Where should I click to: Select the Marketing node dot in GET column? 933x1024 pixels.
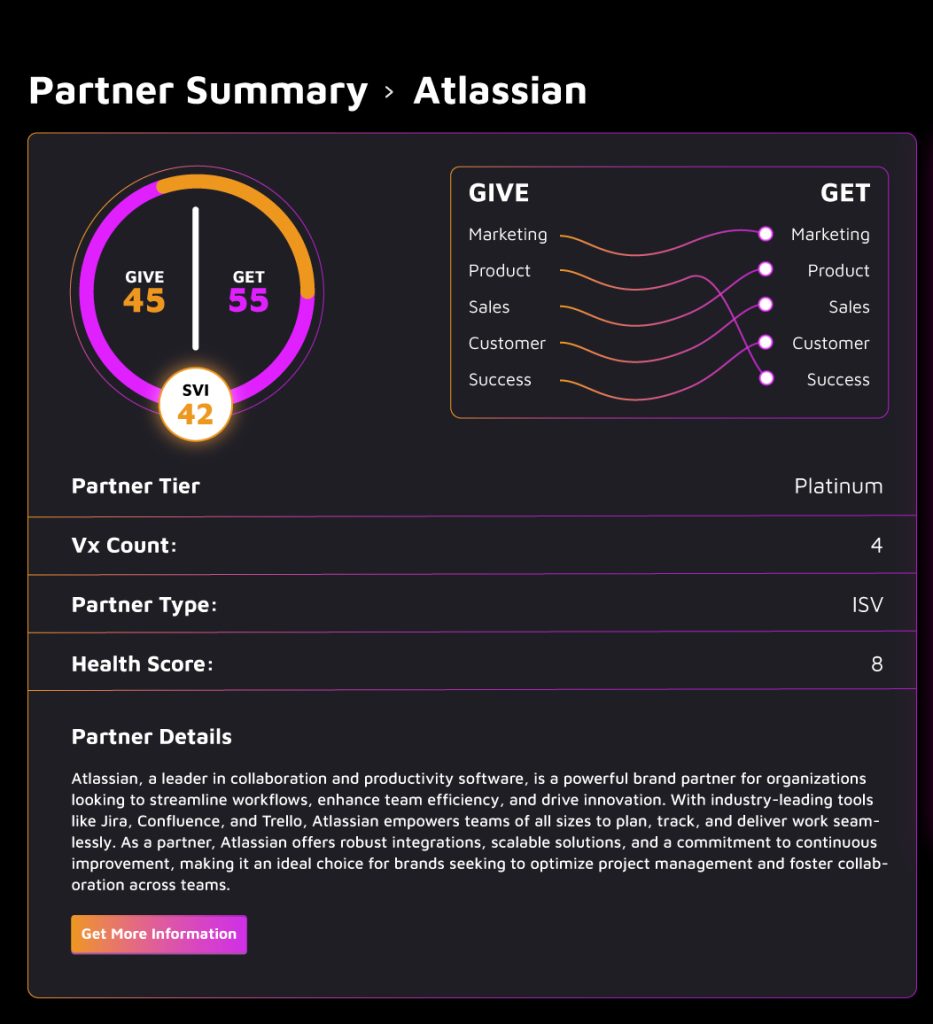point(766,232)
